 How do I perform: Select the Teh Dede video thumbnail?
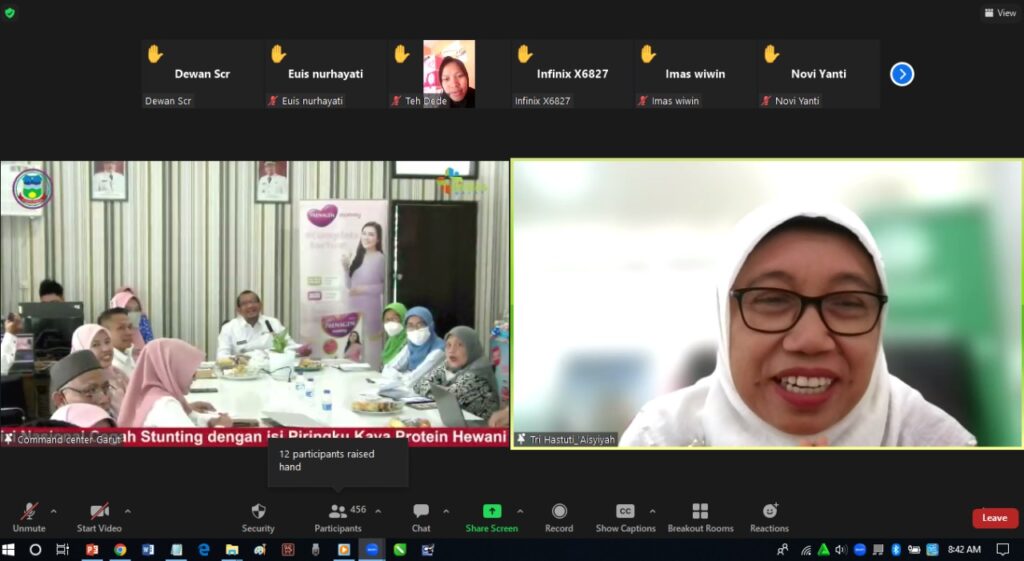pyautogui.click(x=449, y=74)
